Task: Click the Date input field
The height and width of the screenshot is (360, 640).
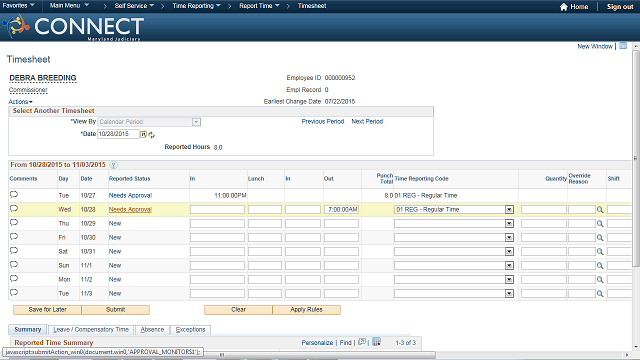Action: [118, 134]
